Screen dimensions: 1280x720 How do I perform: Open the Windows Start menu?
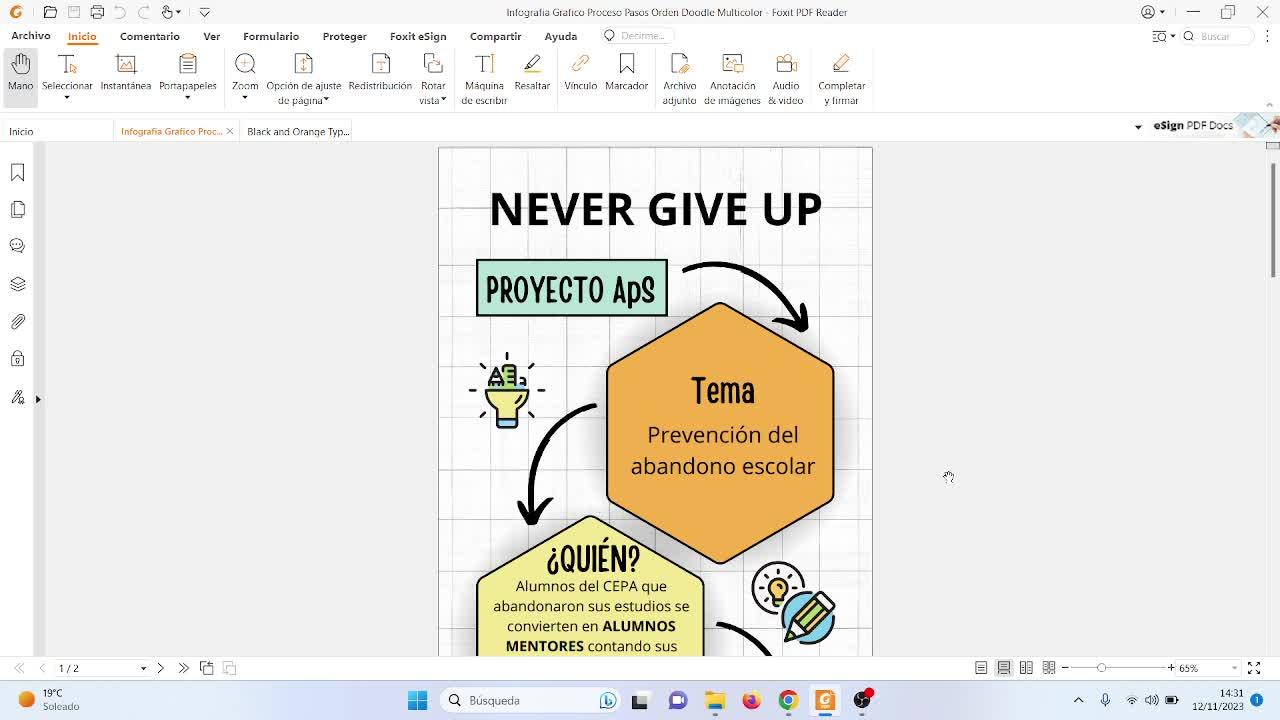click(418, 700)
